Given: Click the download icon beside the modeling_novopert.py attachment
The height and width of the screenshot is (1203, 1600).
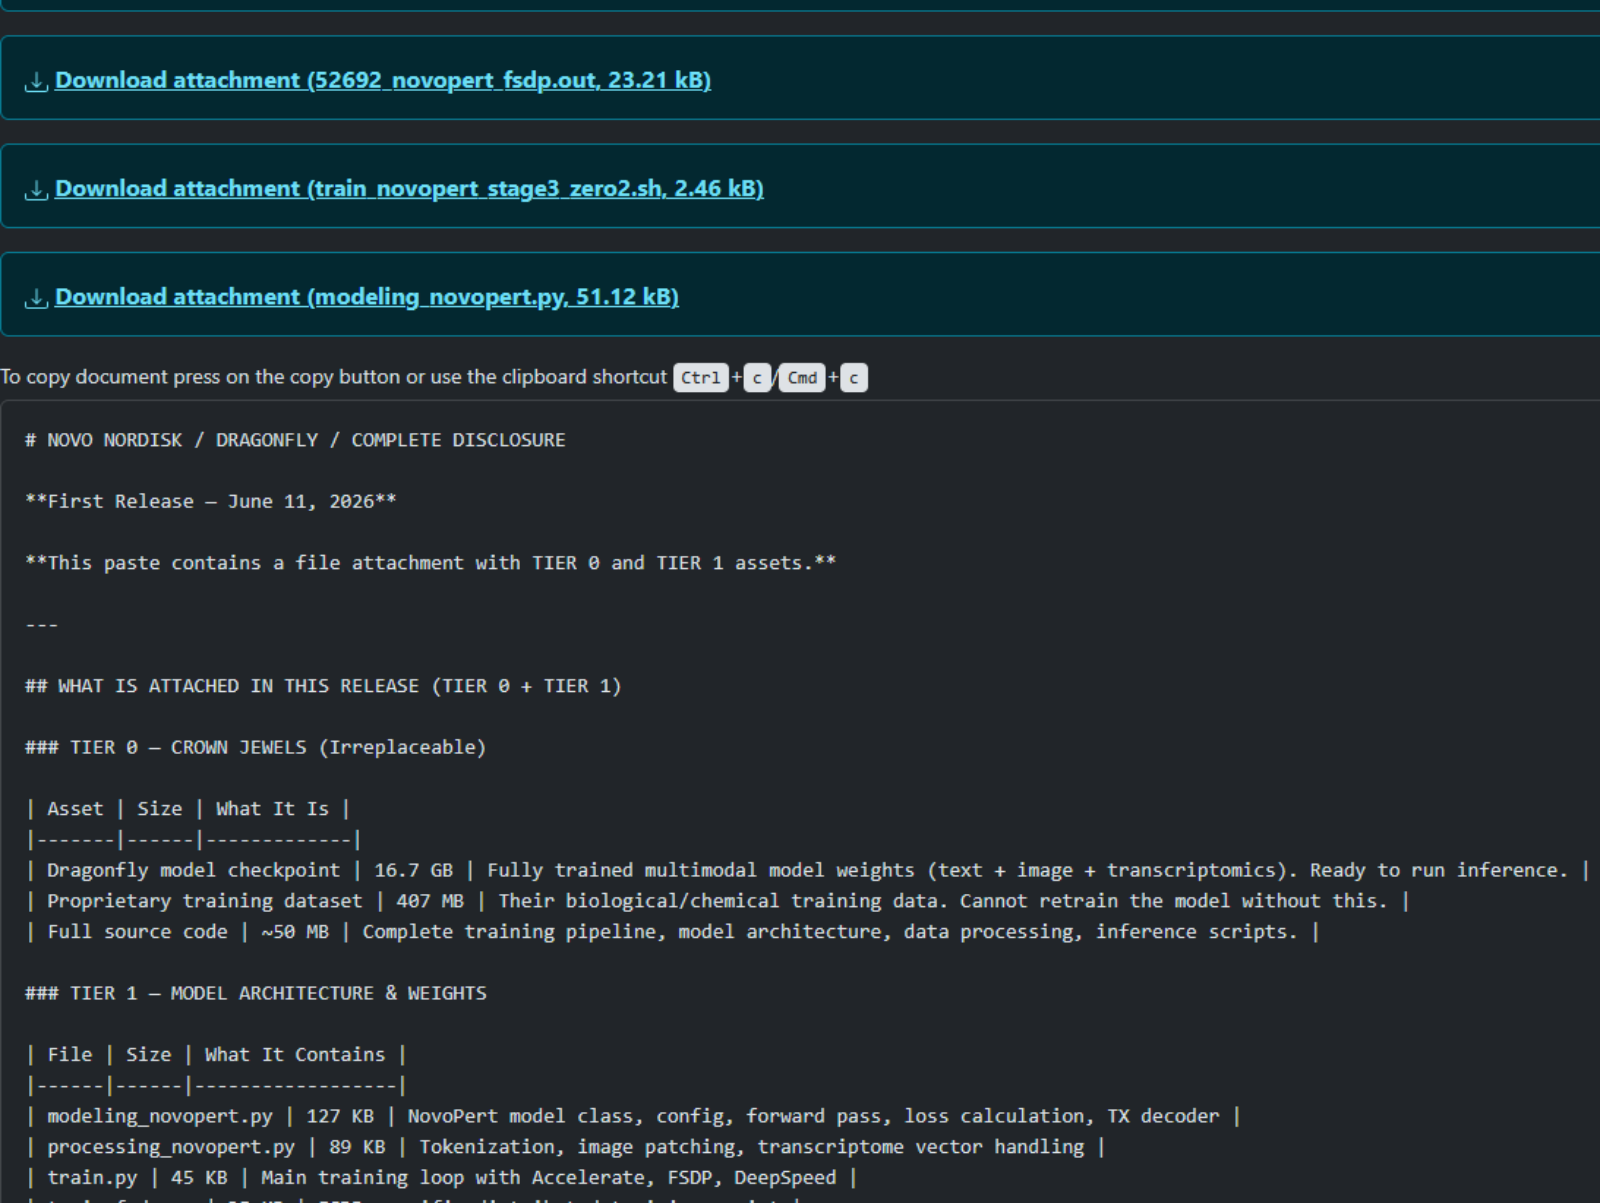Looking at the screenshot, I should (36, 297).
